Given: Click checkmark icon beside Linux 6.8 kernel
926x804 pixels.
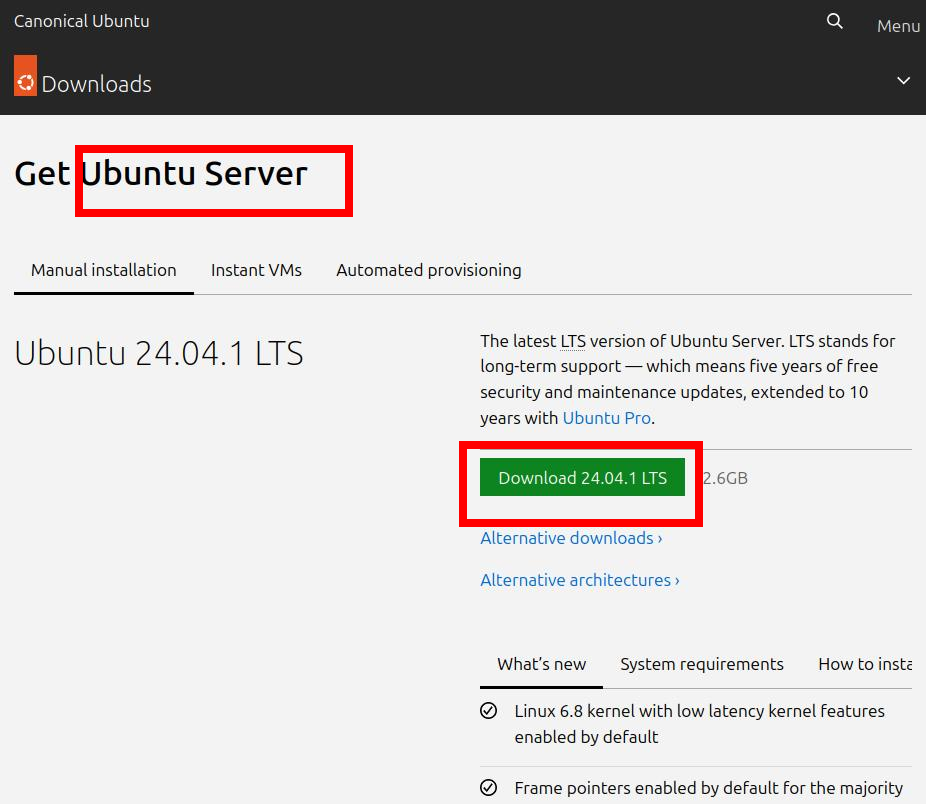Looking at the screenshot, I should click(488, 711).
